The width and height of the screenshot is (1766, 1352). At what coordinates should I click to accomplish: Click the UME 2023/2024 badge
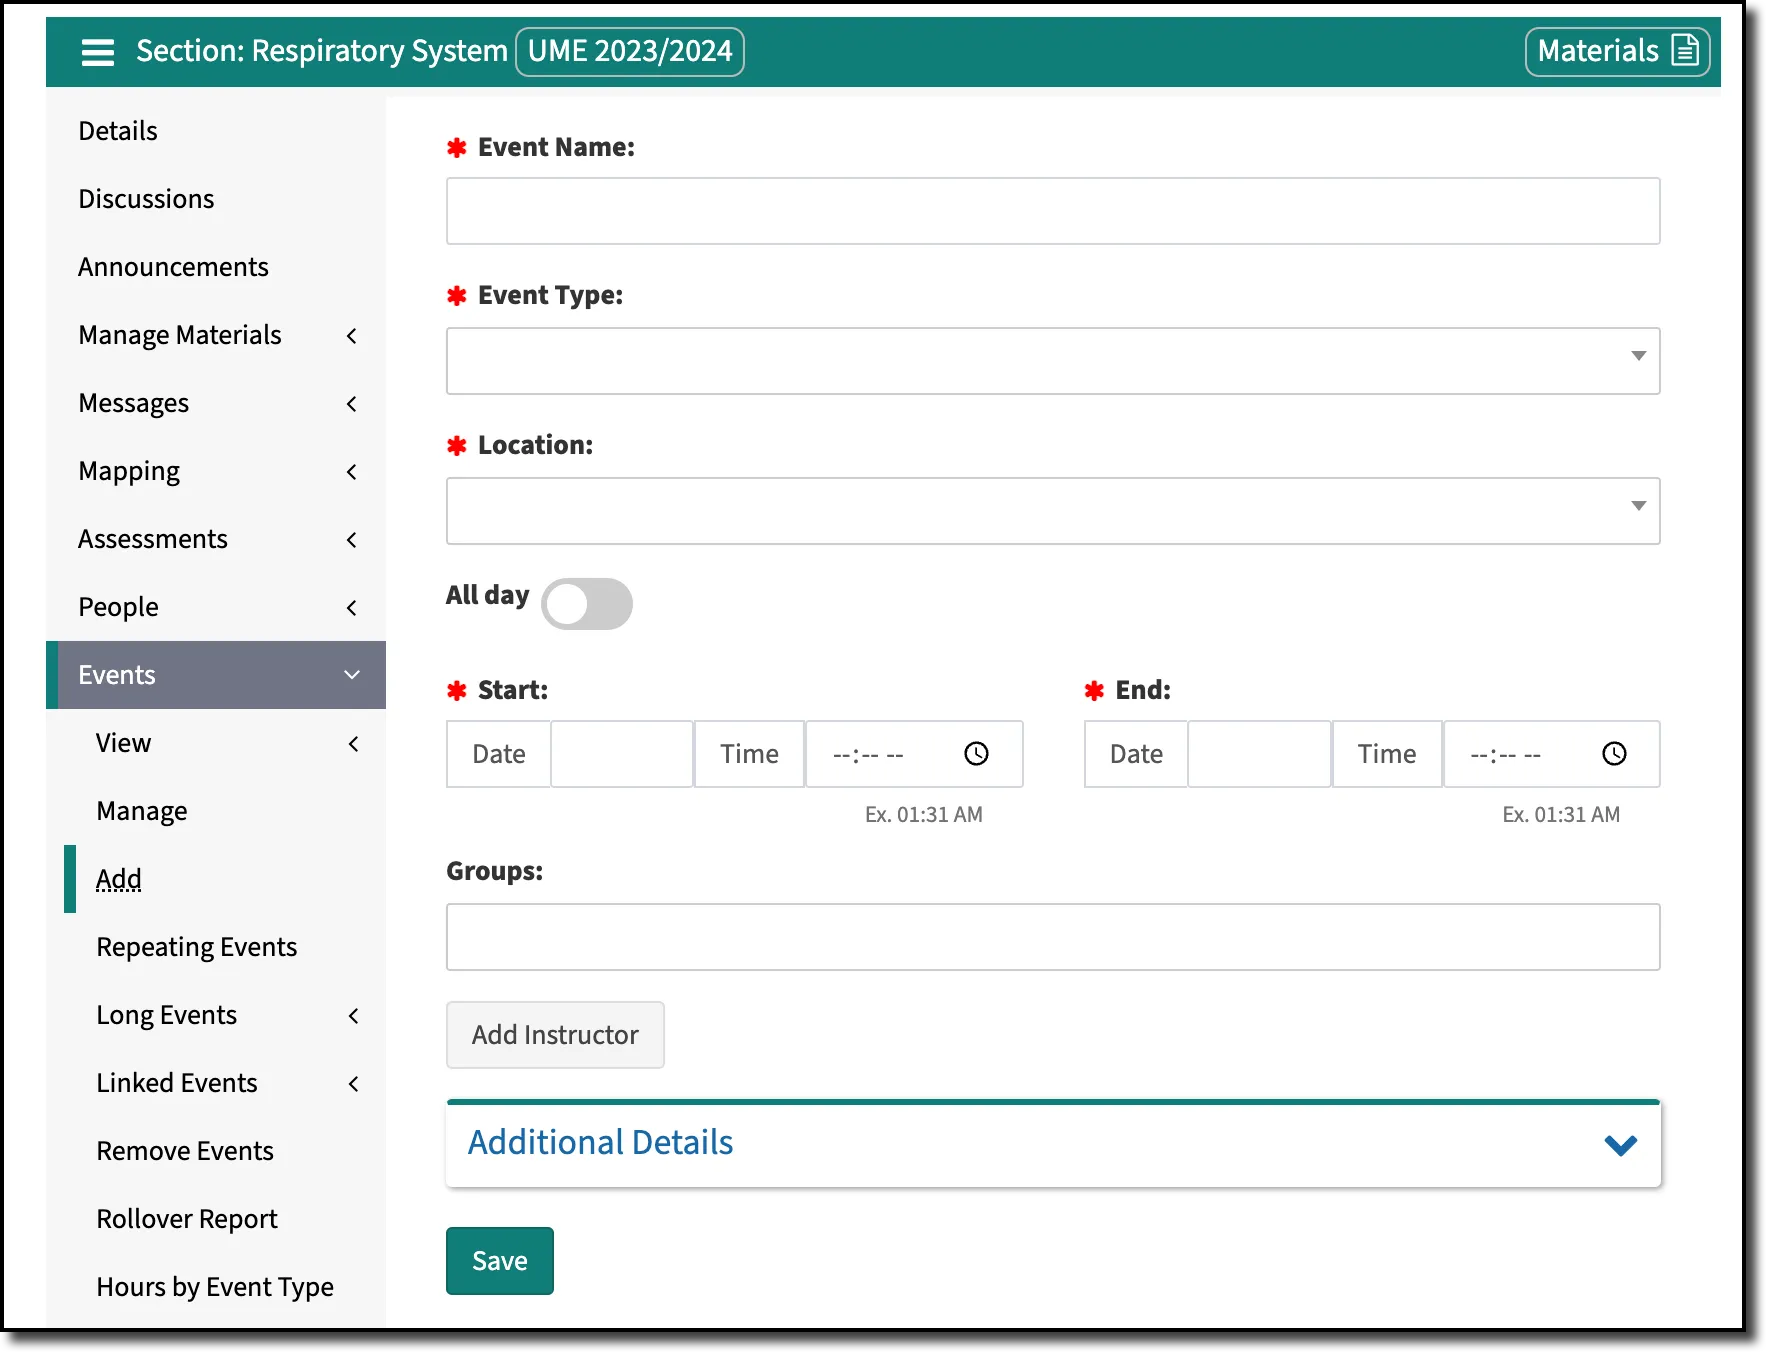click(630, 51)
